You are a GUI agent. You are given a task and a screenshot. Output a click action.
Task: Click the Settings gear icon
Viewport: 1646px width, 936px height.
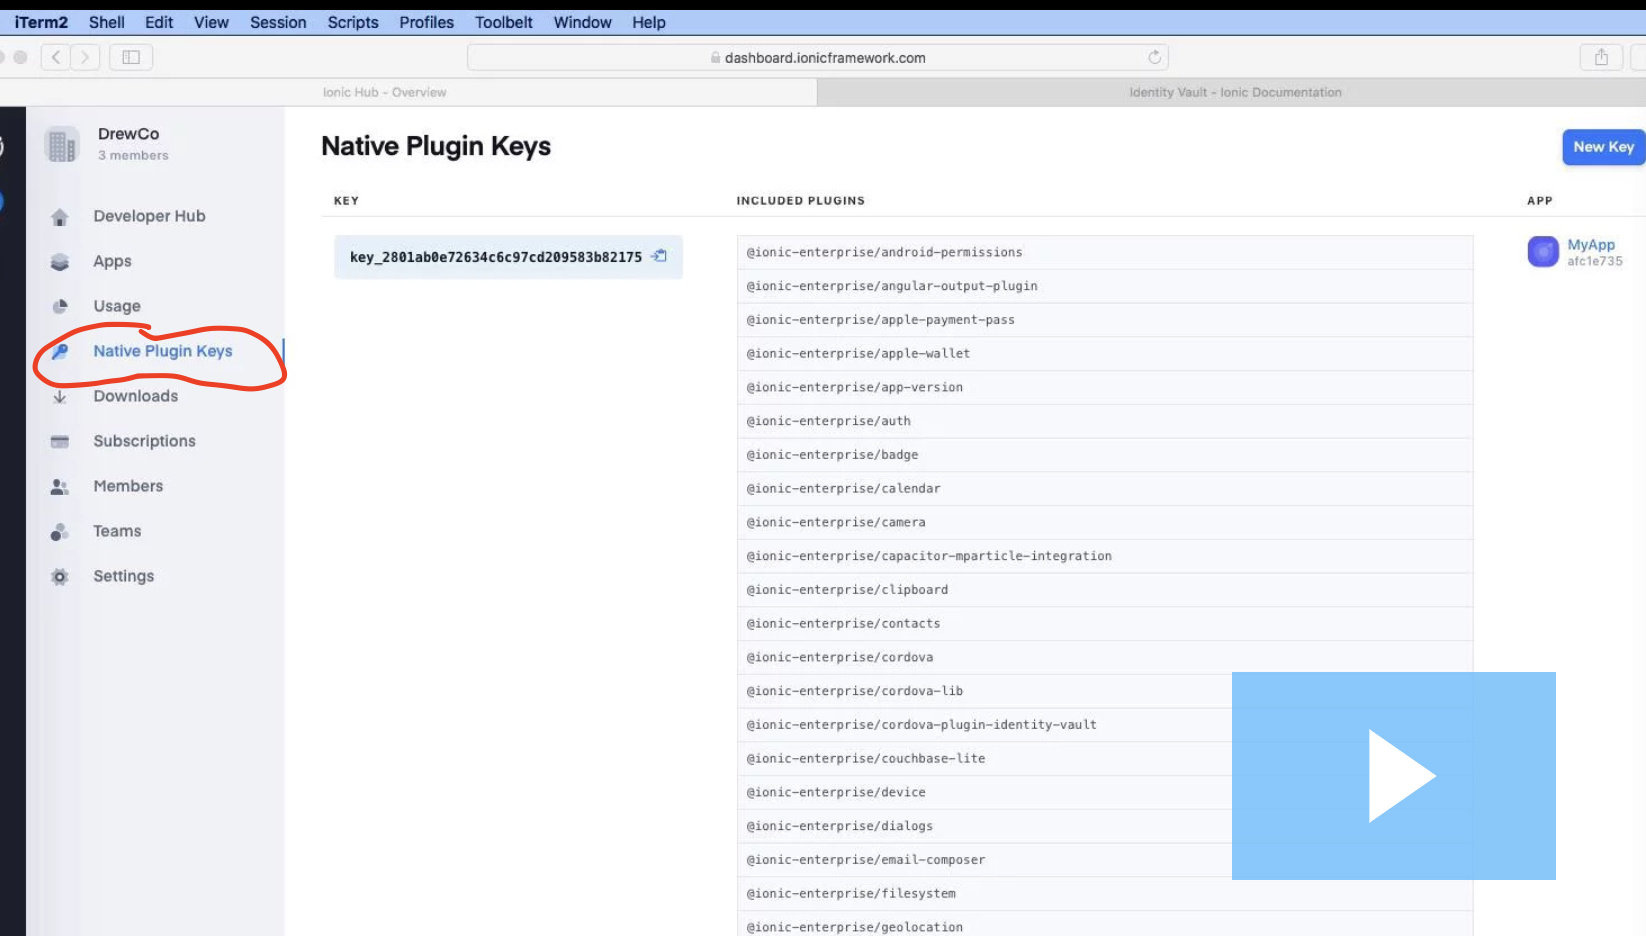(60, 577)
